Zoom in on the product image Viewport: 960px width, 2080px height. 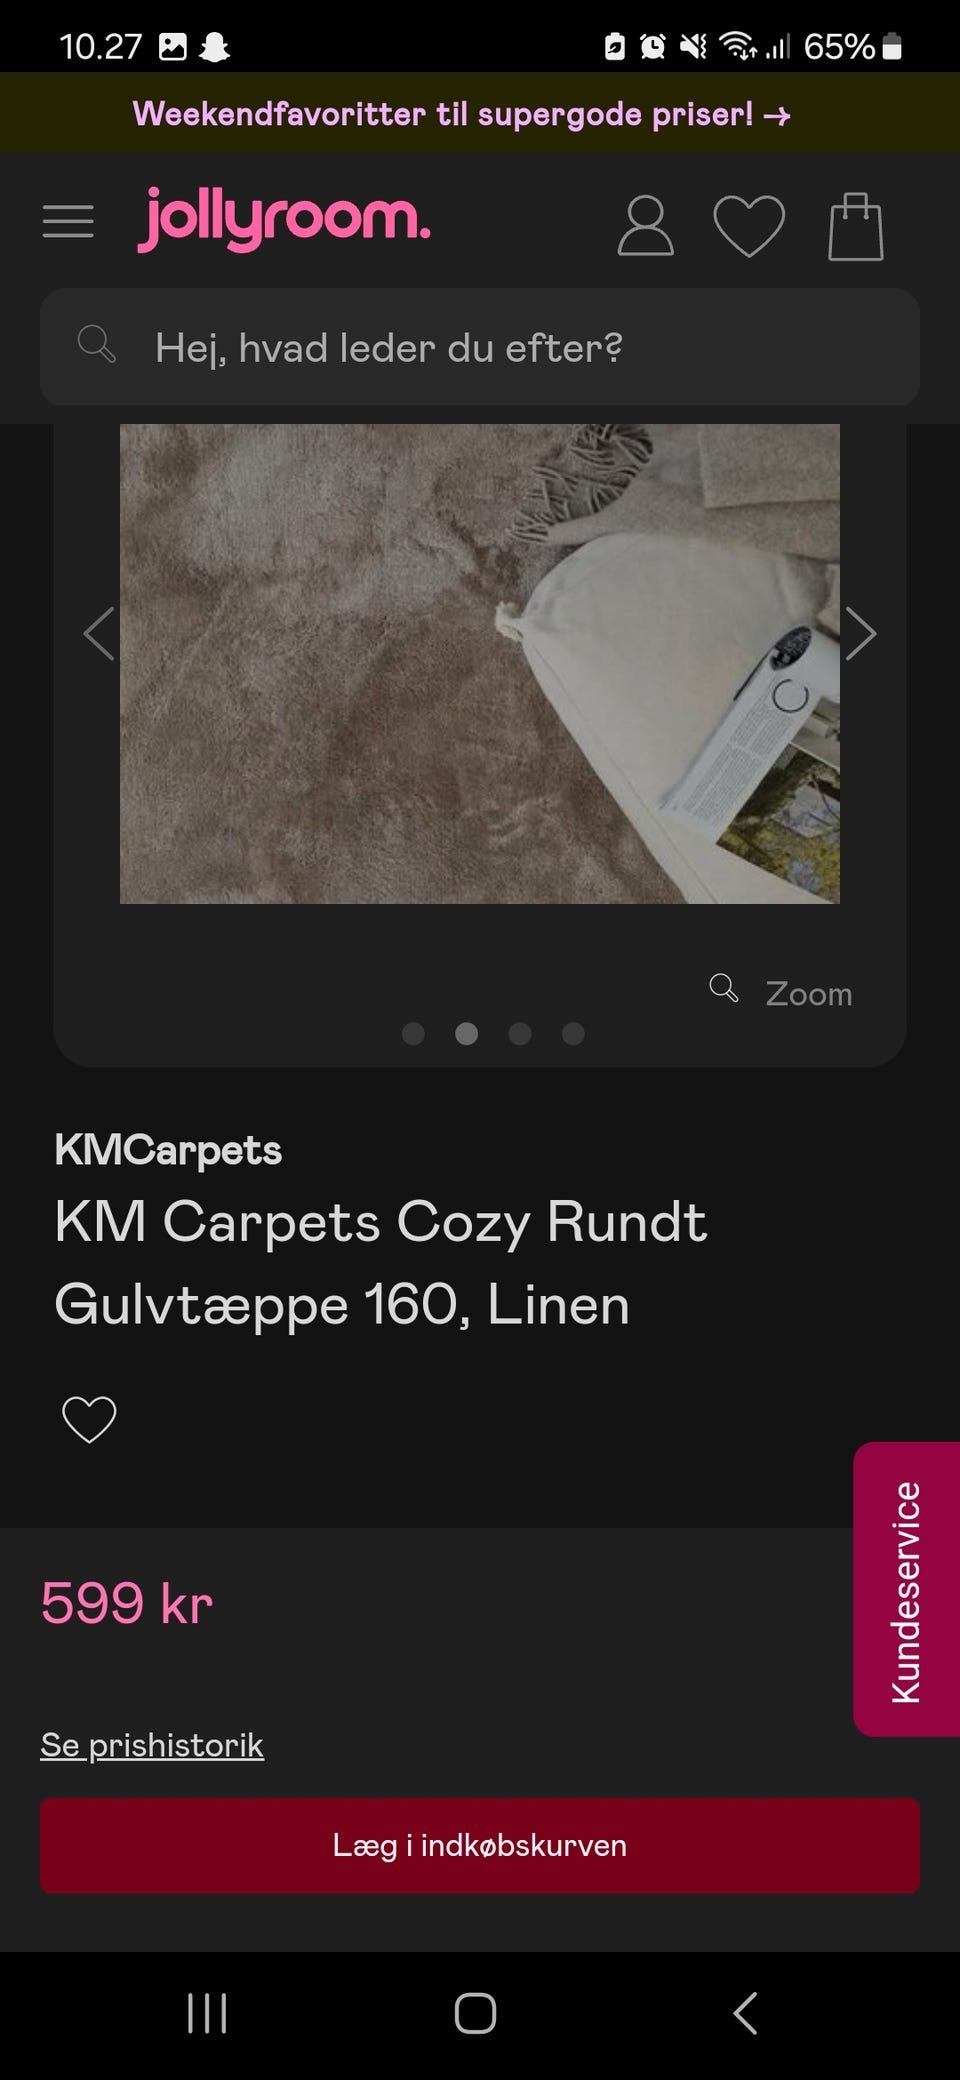point(781,992)
